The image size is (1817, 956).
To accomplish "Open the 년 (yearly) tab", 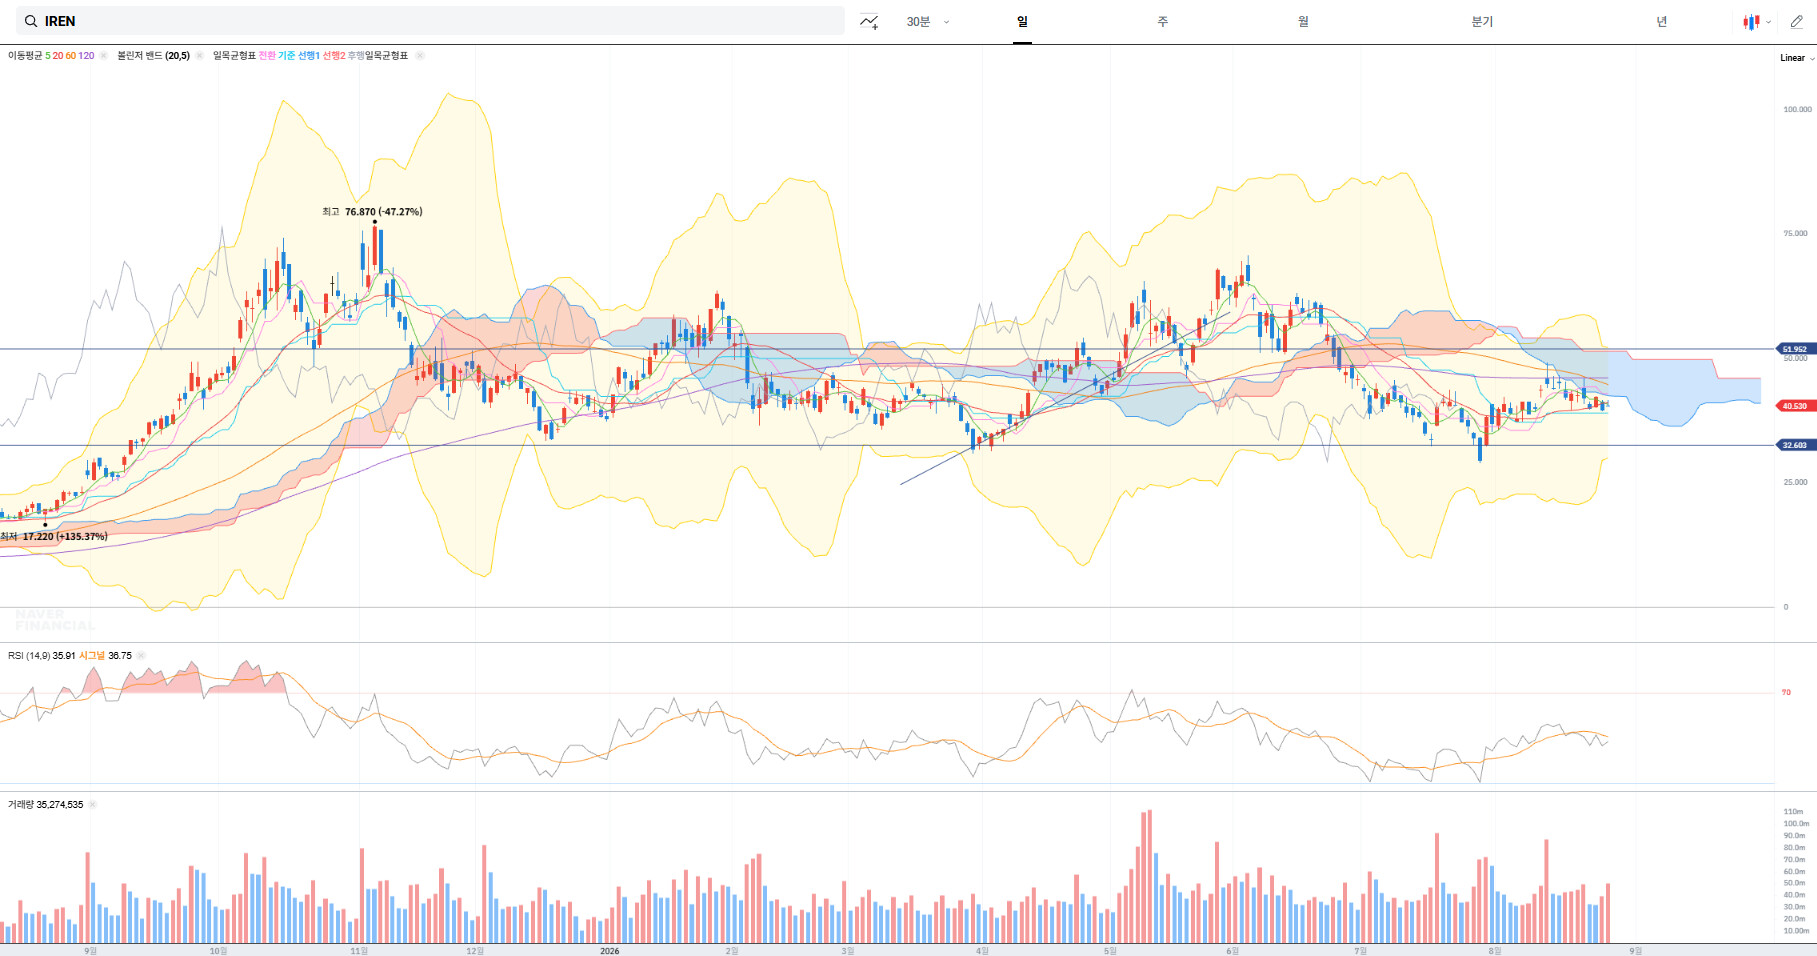I will pos(1662,21).
